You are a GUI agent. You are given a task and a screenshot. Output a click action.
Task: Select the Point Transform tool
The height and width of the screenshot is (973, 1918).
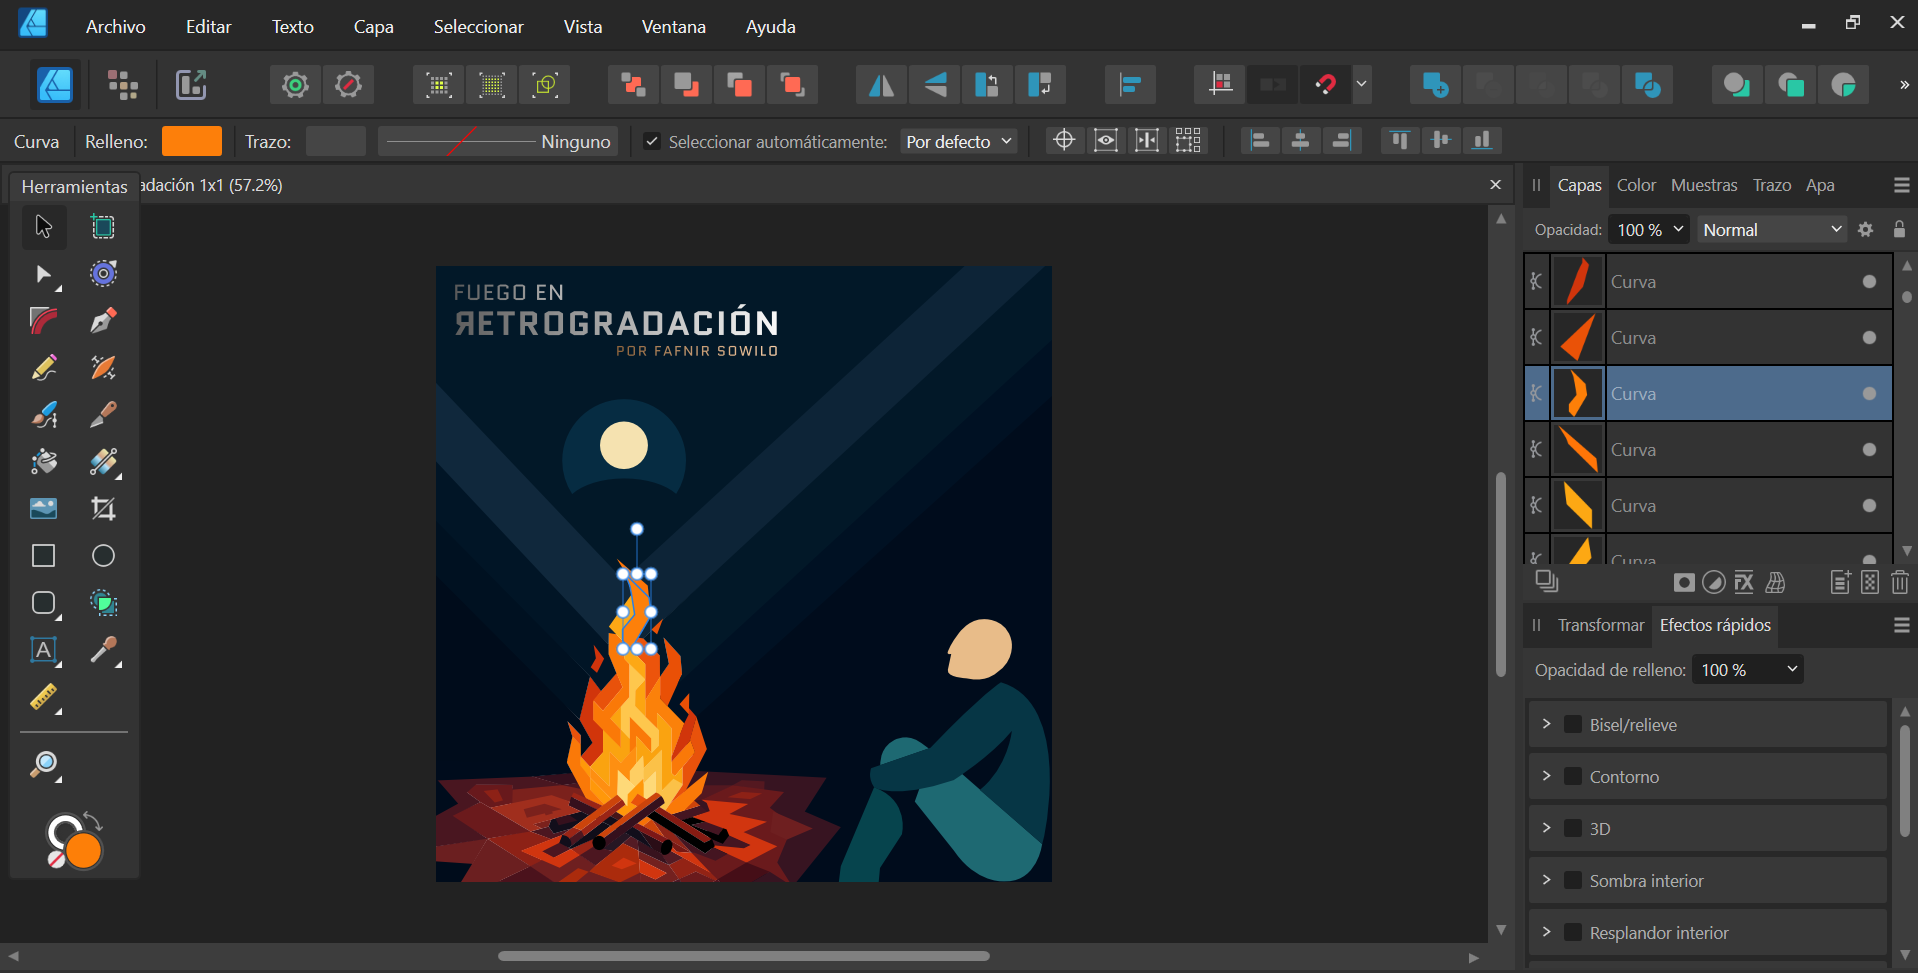click(103, 274)
